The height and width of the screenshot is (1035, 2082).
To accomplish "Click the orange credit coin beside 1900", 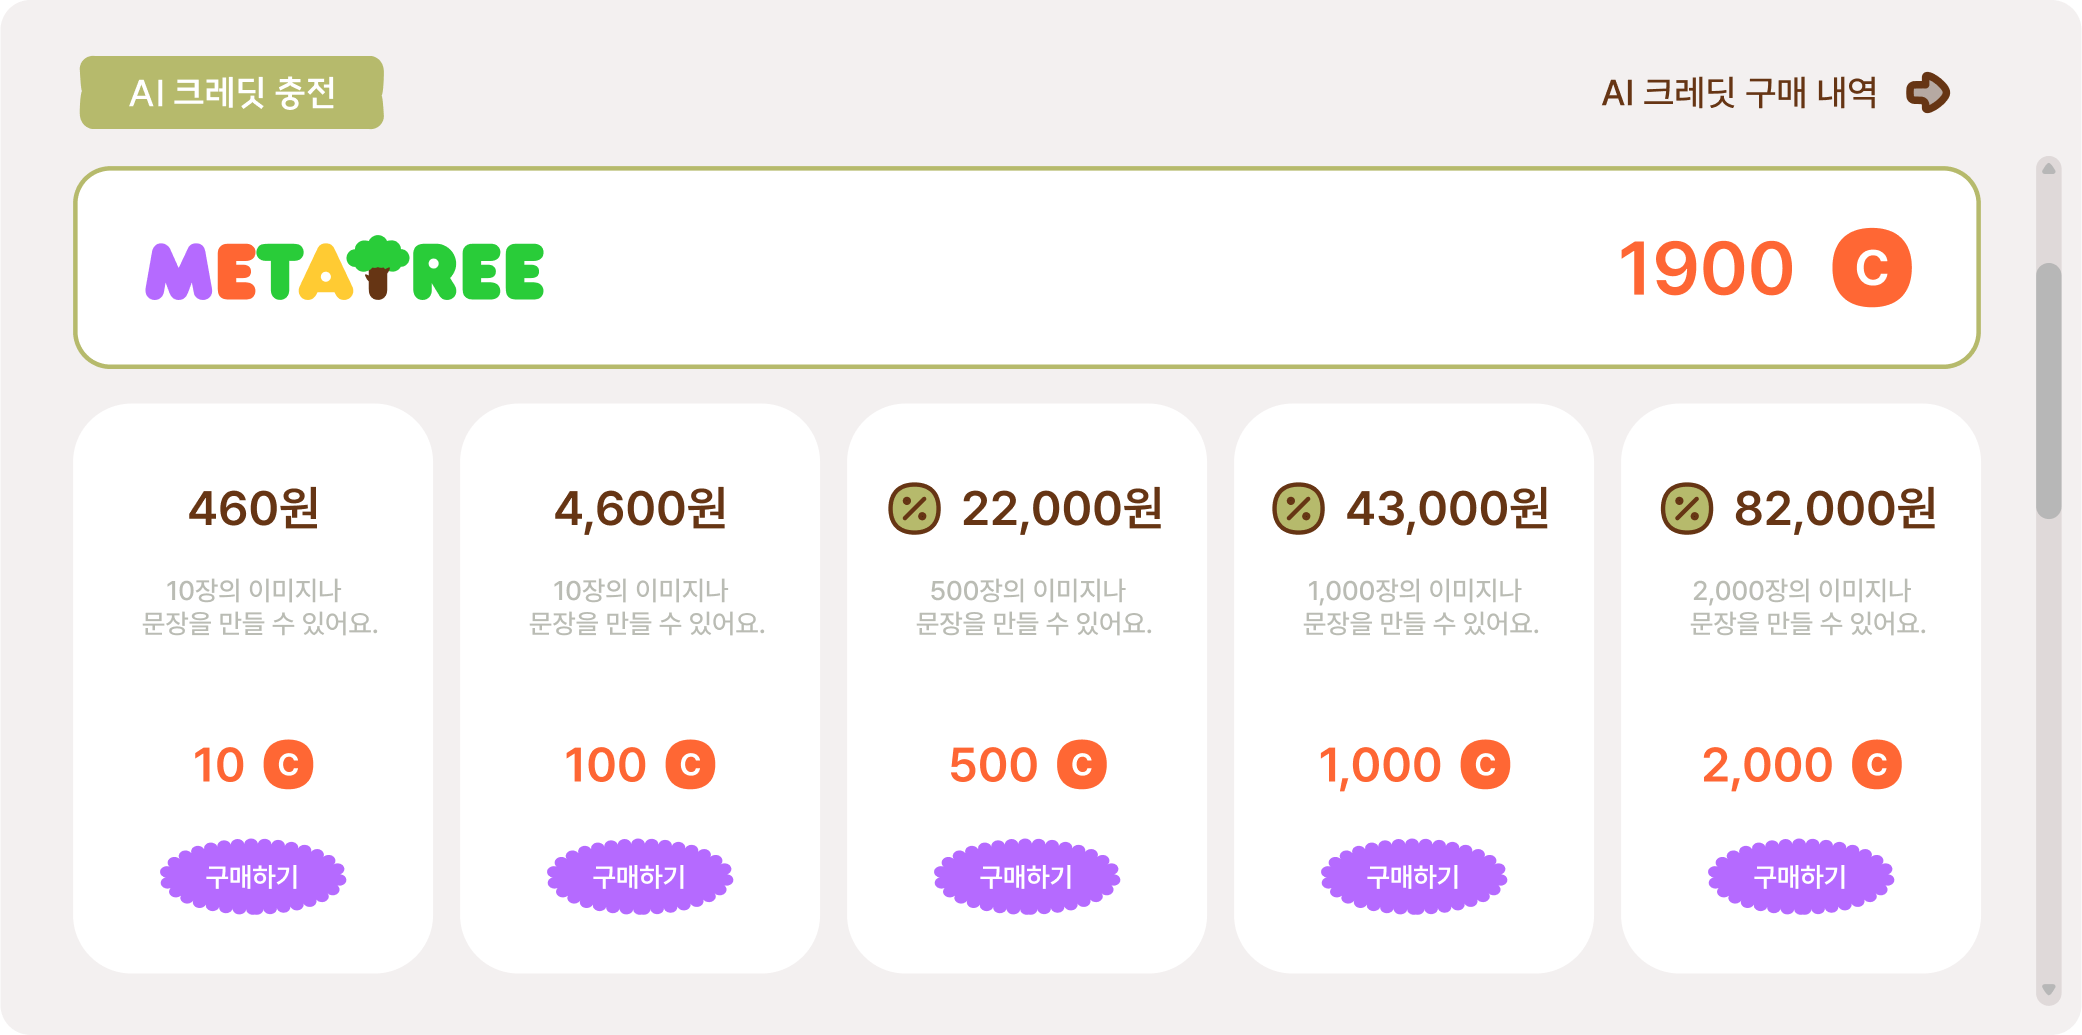I will point(1871,268).
